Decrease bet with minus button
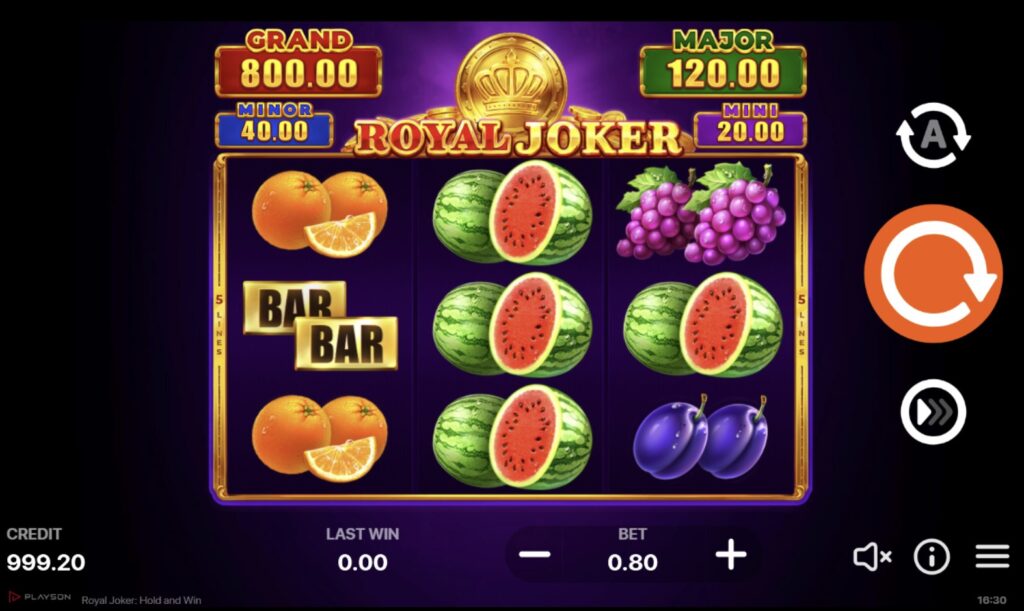Image resolution: width=1024 pixels, height=611 pixels. click(x=535, y=555)
